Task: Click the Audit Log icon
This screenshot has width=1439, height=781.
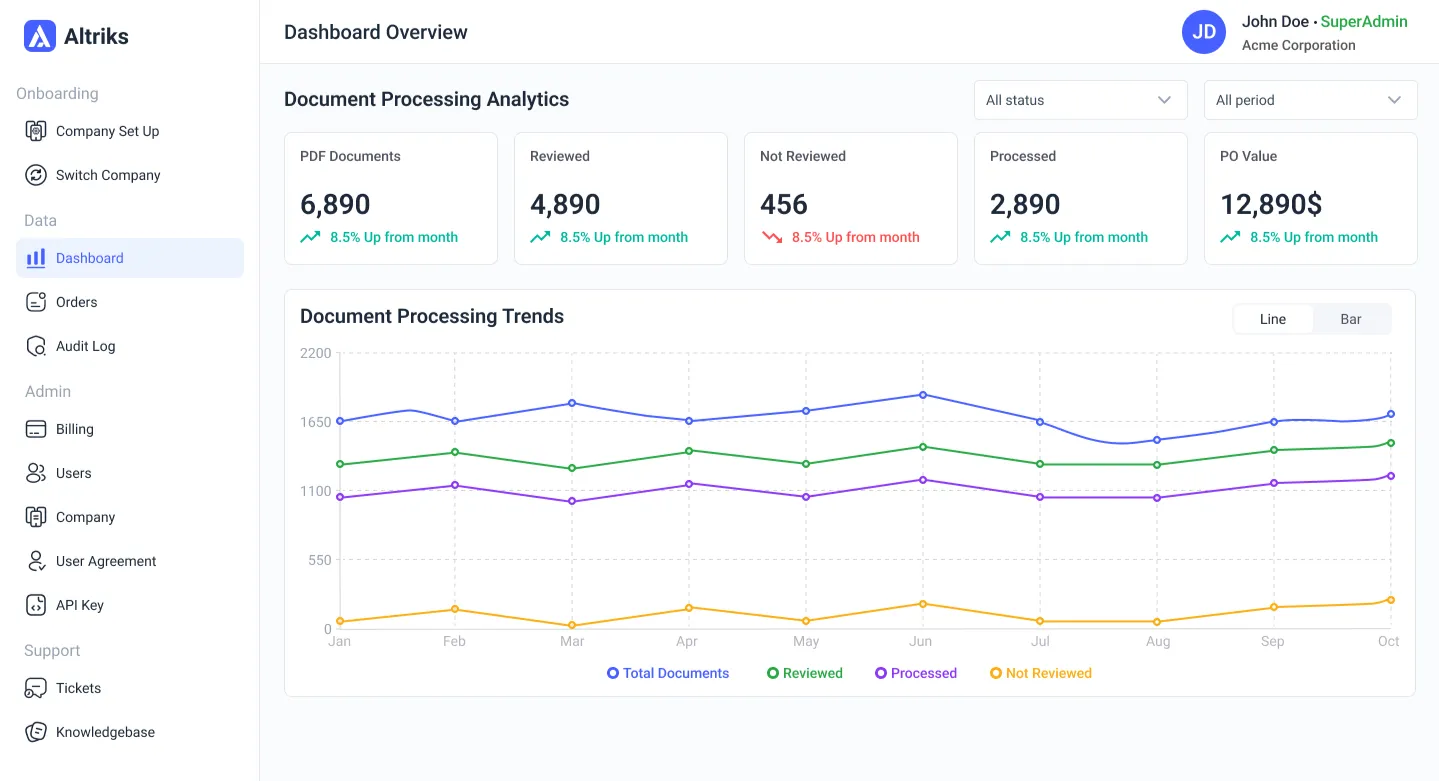Action: tap(36, 346)
